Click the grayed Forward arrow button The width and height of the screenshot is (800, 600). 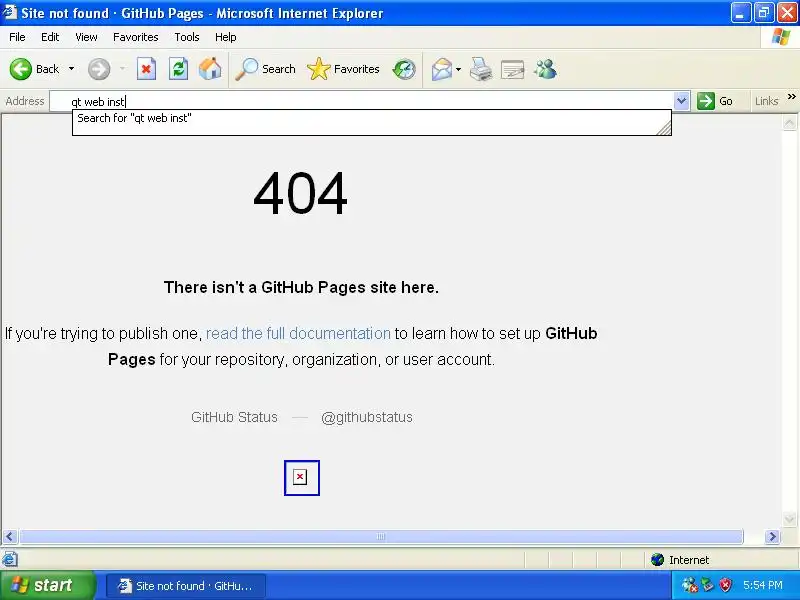(99, 69)
